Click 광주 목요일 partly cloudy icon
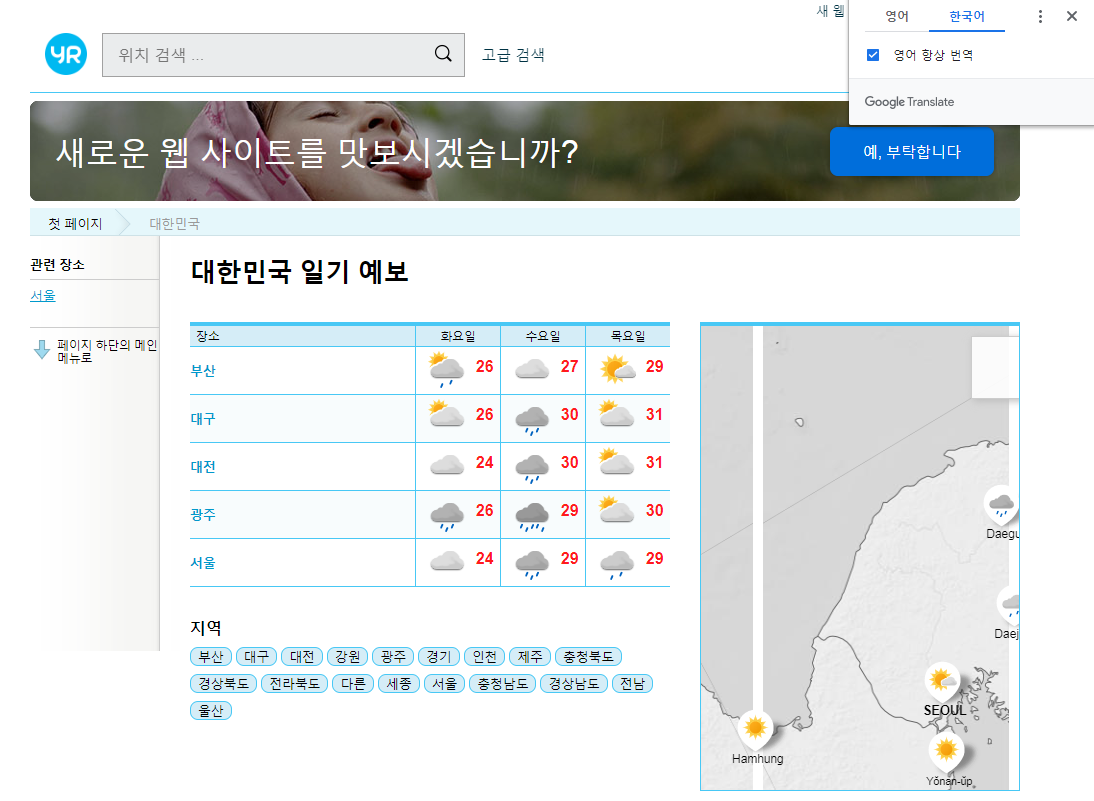The image size is (1094, 801). [x=617, y=510]
